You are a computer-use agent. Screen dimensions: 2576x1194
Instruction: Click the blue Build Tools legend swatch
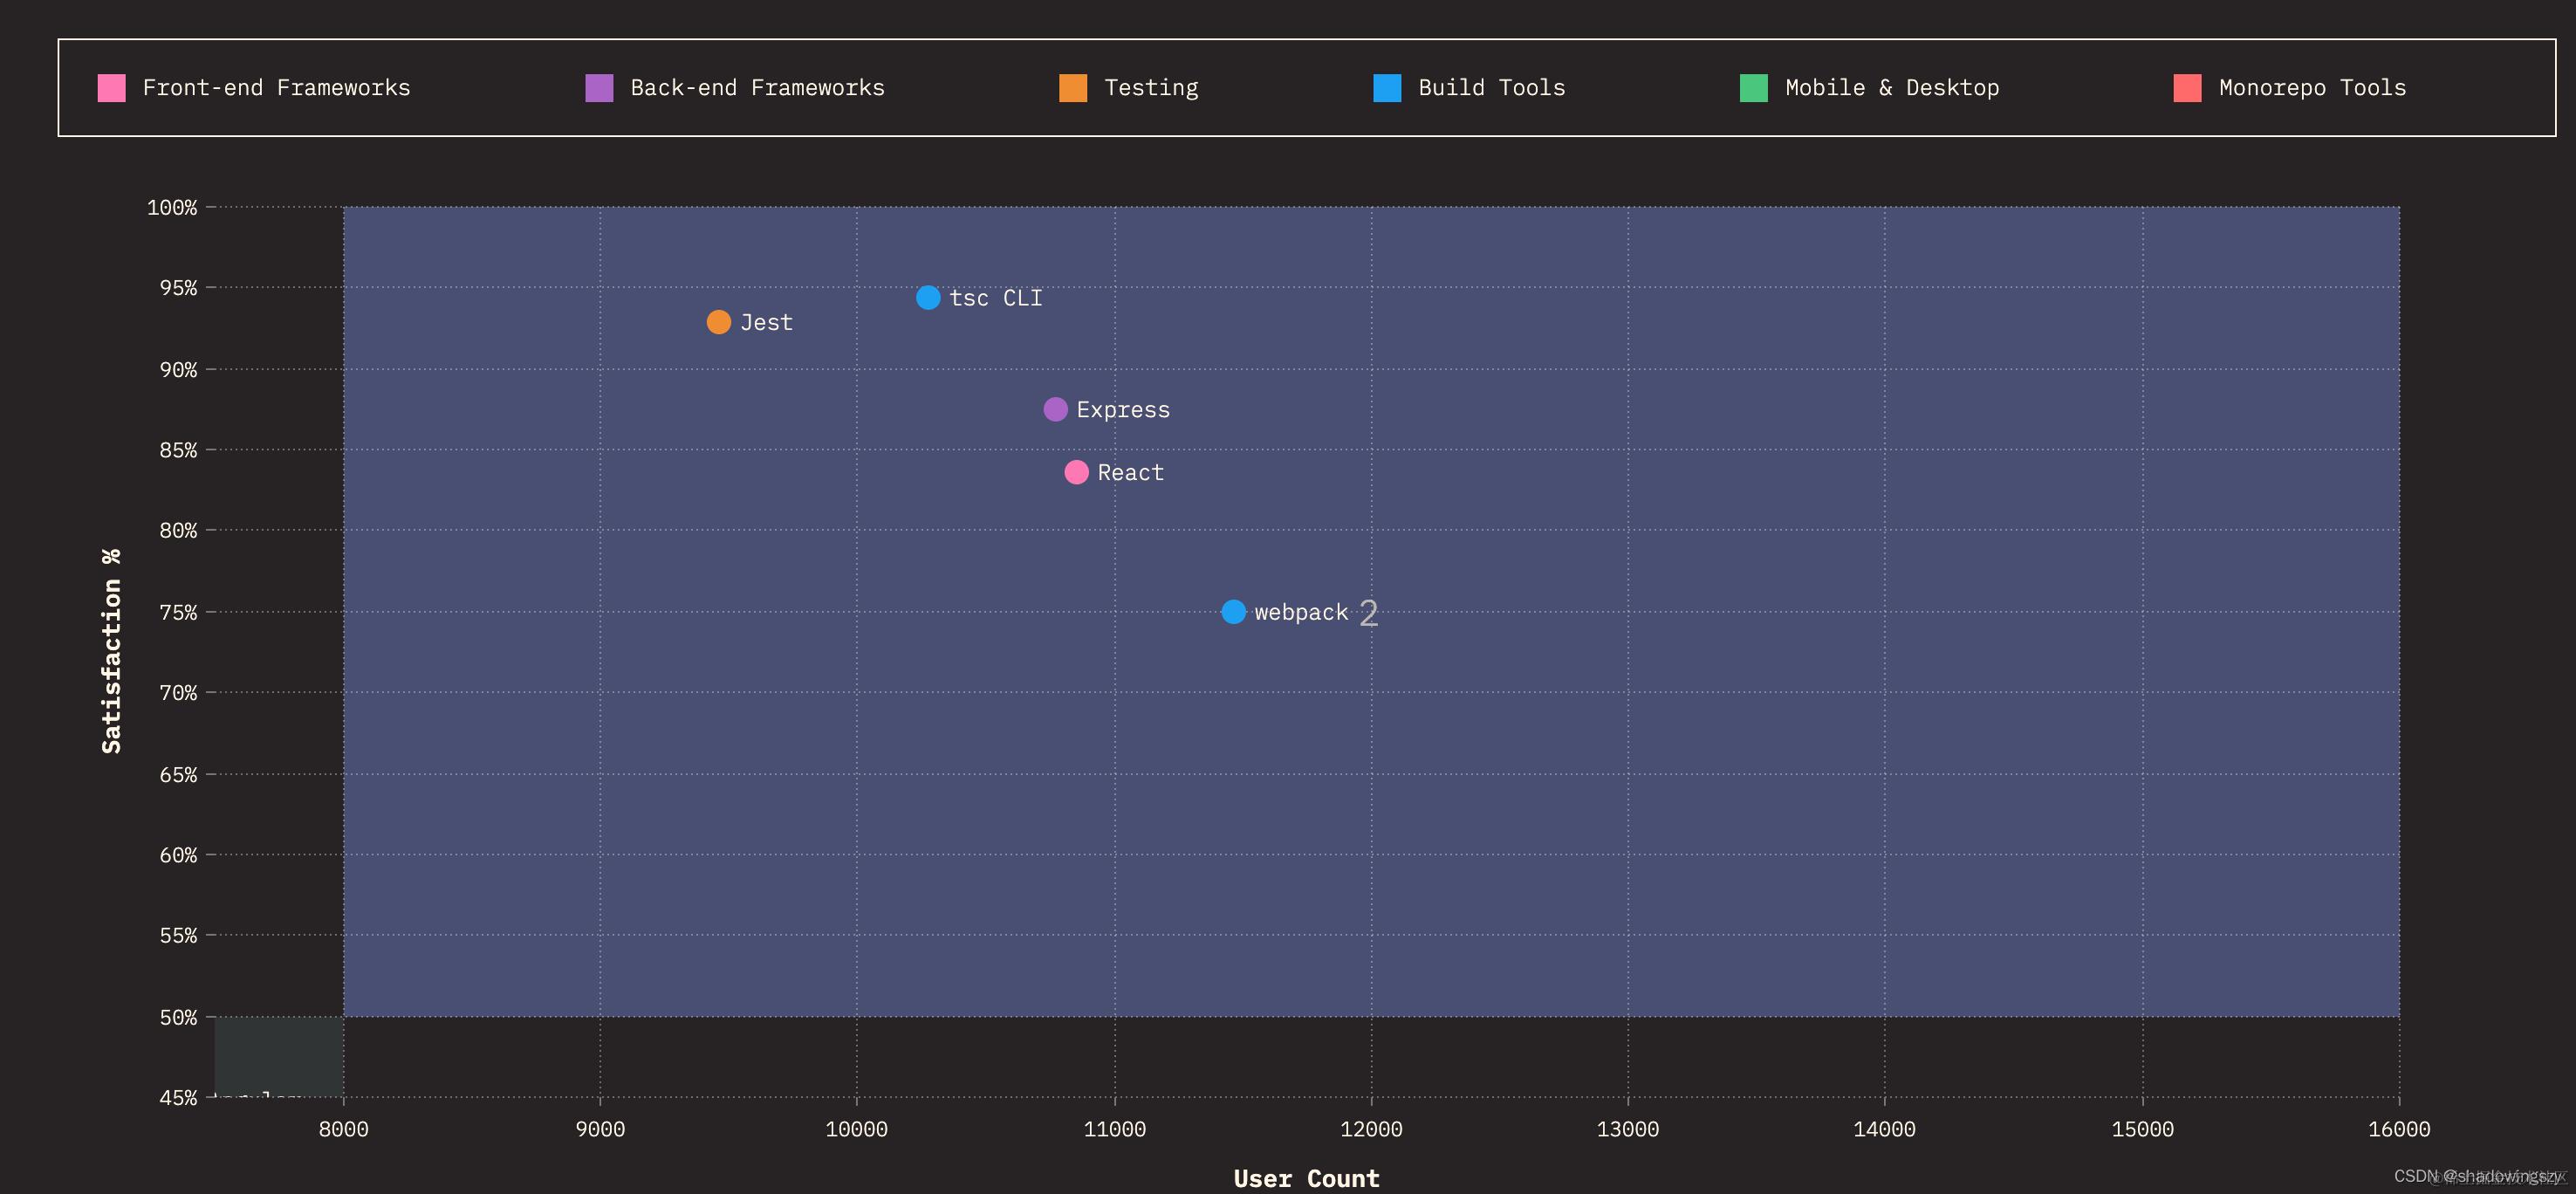[1387, 88]
